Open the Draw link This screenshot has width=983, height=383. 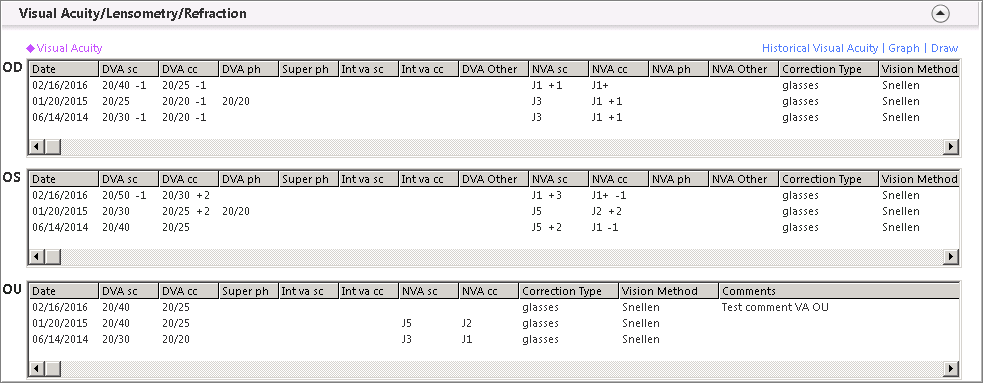[944, 48]
